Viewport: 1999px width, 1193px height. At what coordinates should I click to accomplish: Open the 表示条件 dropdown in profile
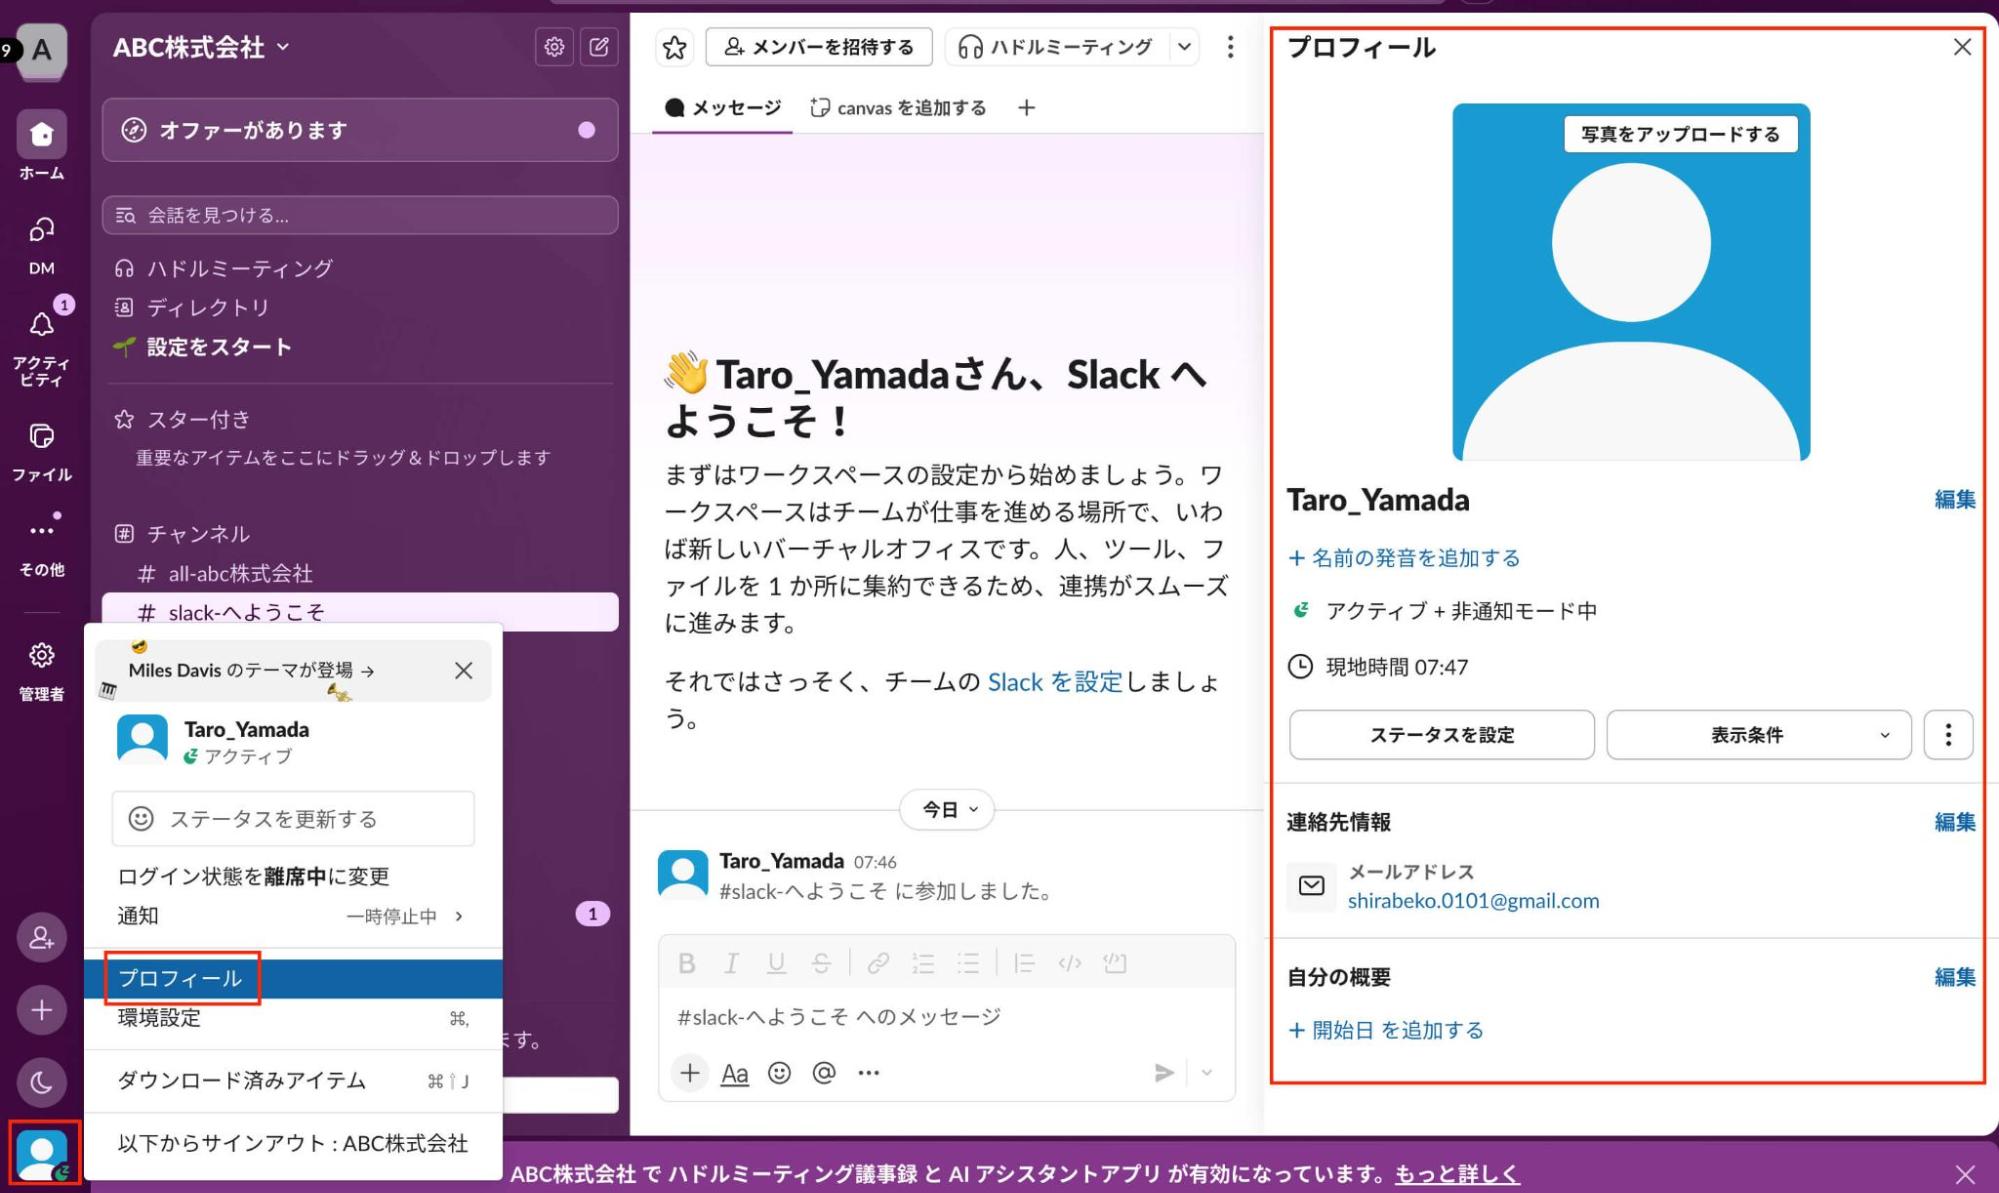tap(1759, 735)
